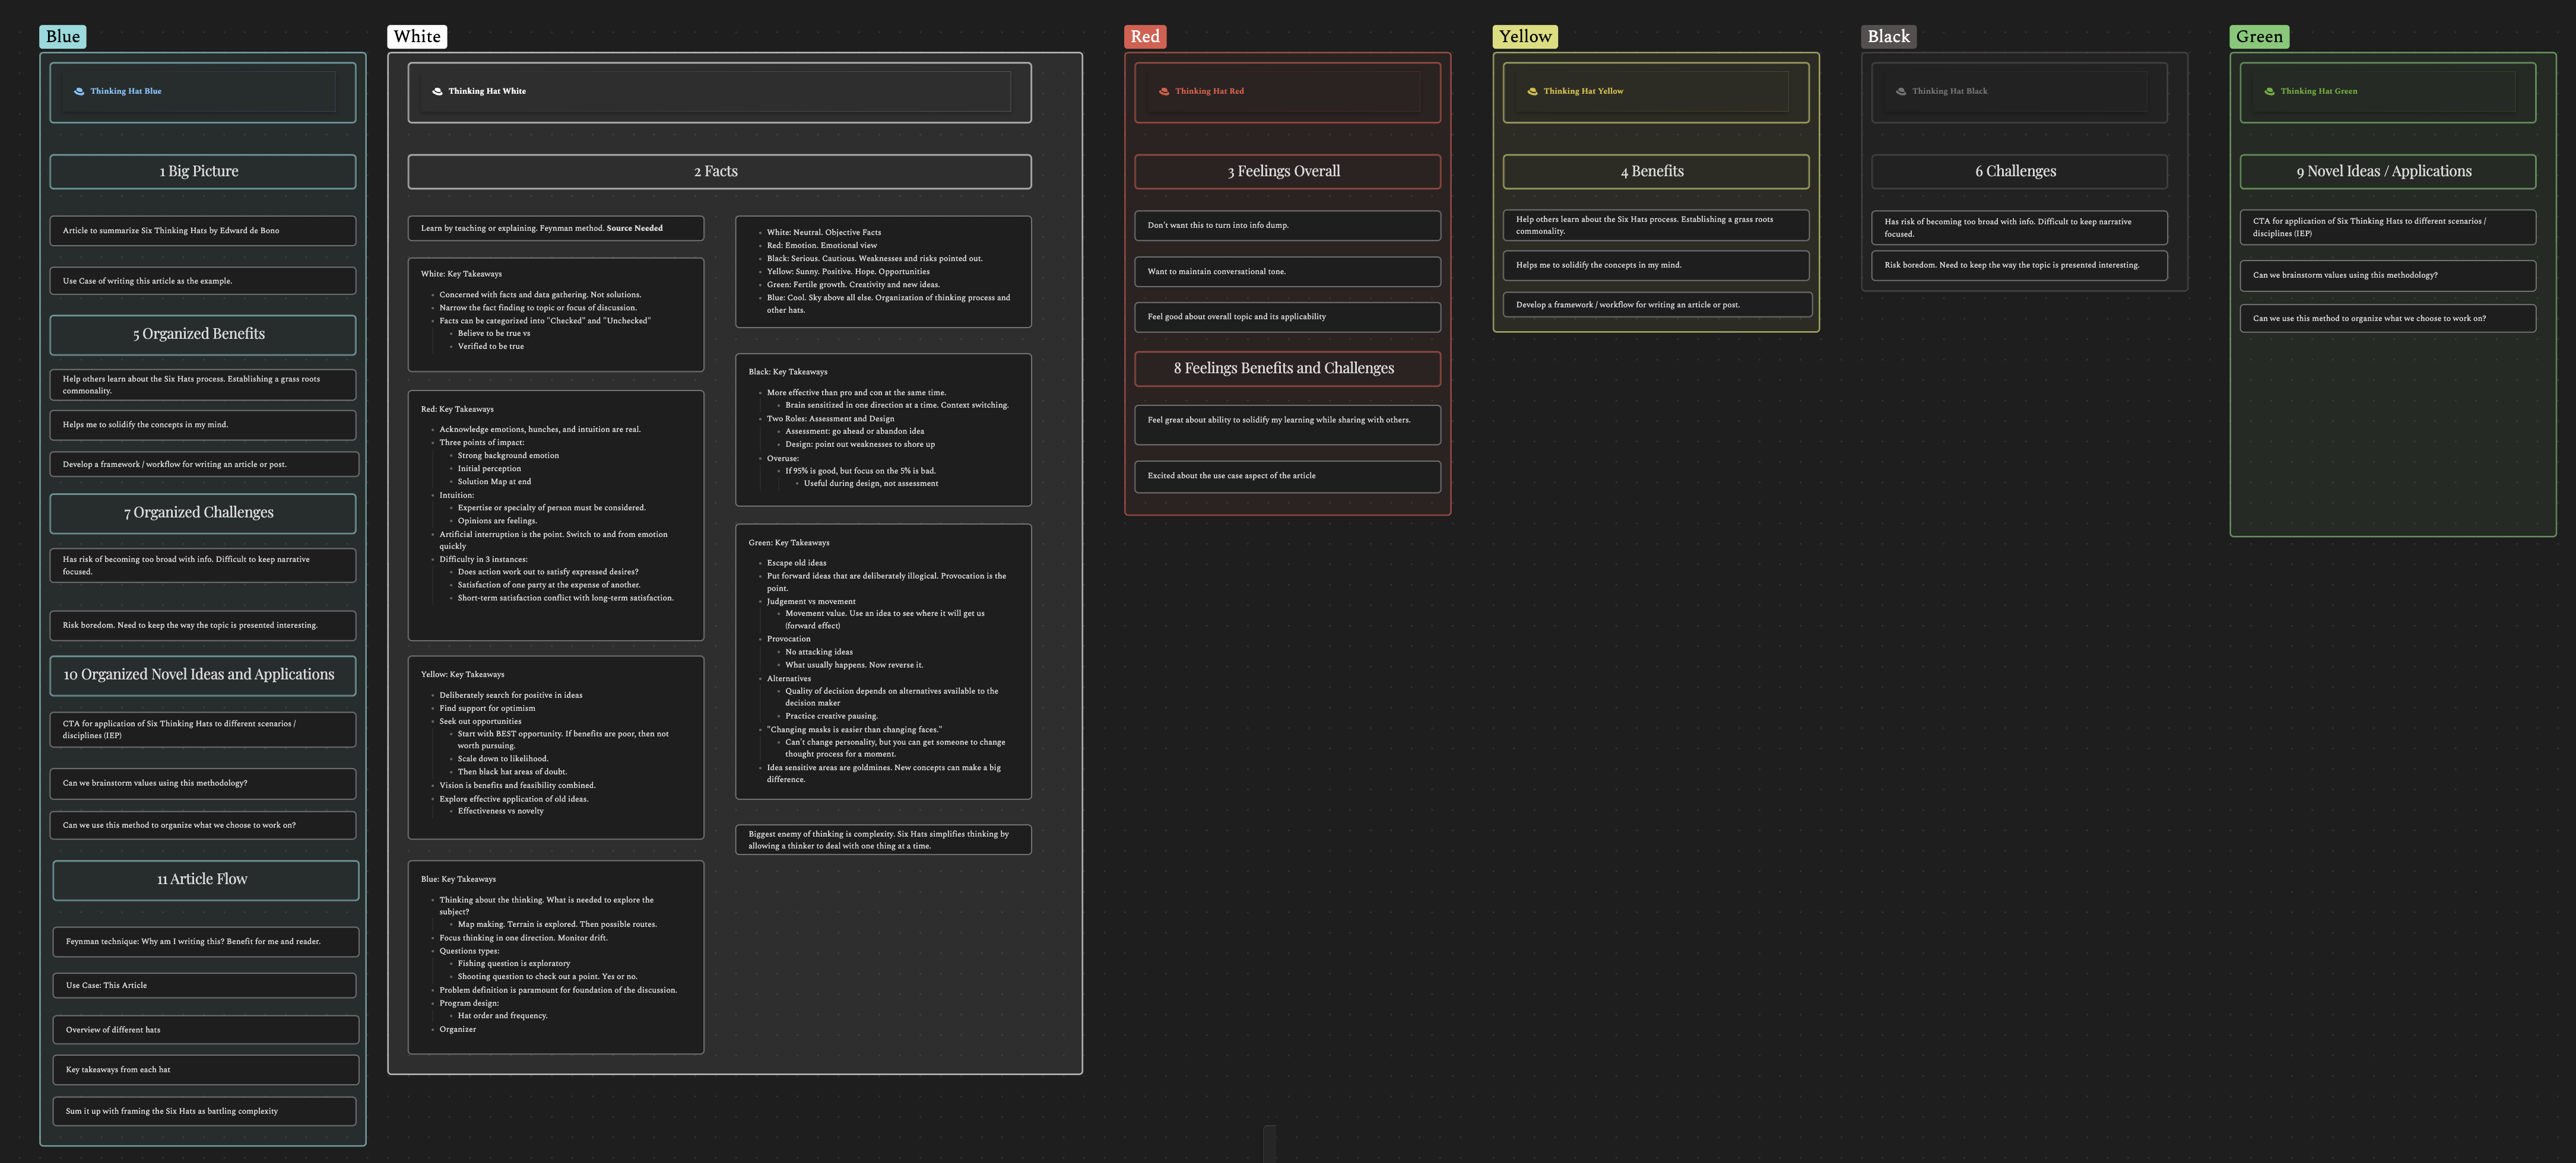The image size is (2576, 1163).
Task: Select the Blue group label
Action: pyautogui.click(x=63, y=37)
